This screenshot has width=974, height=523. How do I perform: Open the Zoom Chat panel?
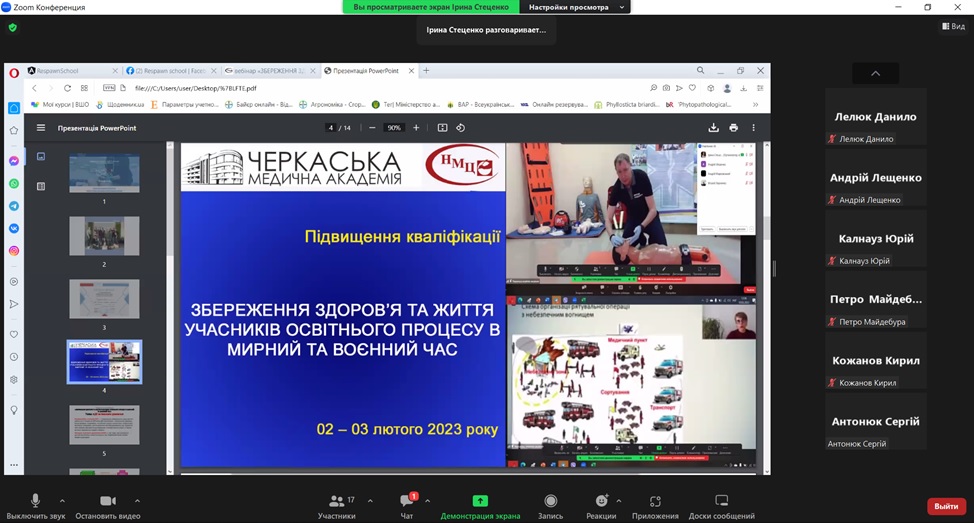407,501
